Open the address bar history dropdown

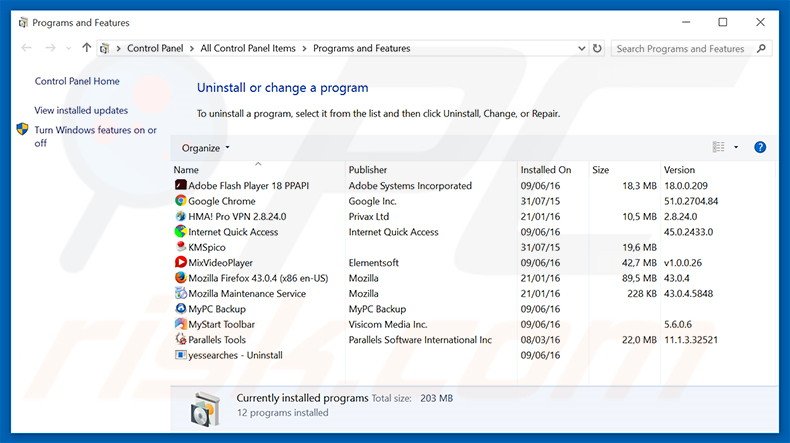tap(581, 48)
